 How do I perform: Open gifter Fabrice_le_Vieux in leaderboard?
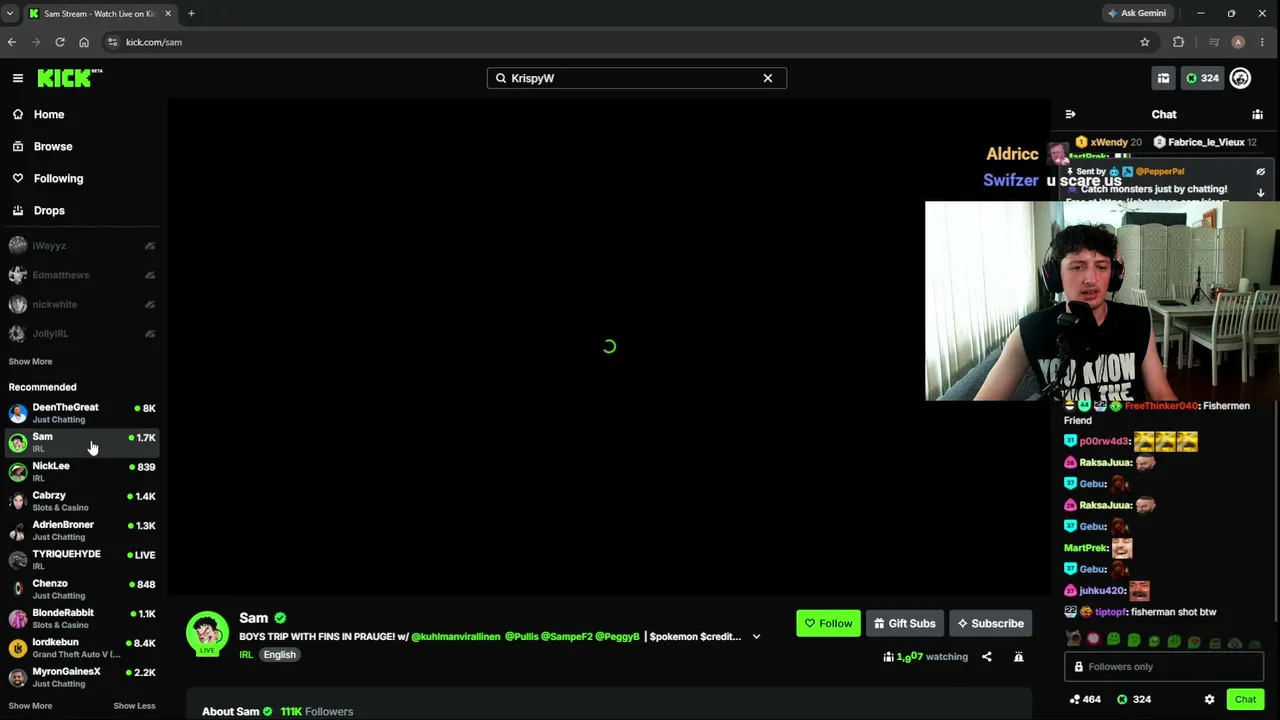1204,142
